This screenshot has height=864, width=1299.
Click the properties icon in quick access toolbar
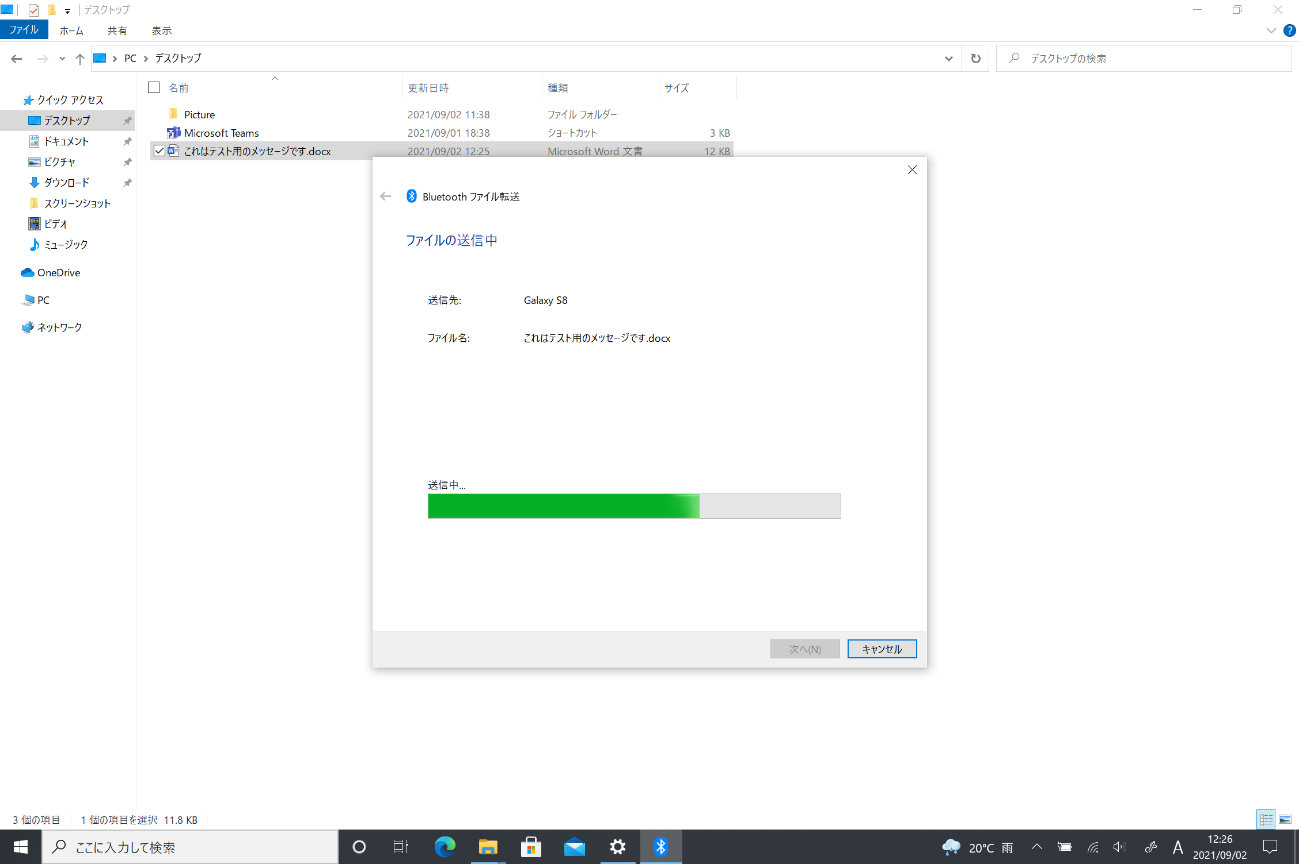(x=33, y=10)
